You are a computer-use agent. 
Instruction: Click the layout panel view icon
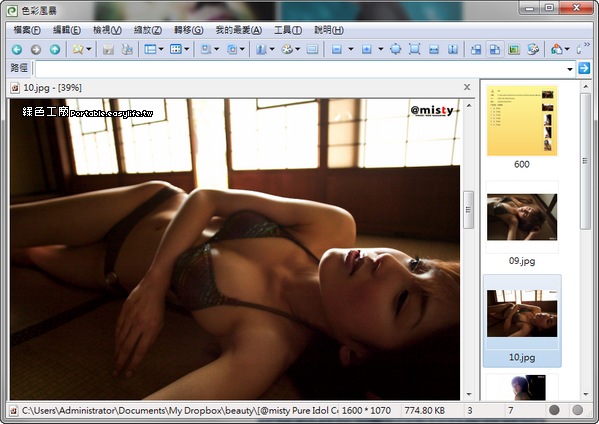coord(150,49)
